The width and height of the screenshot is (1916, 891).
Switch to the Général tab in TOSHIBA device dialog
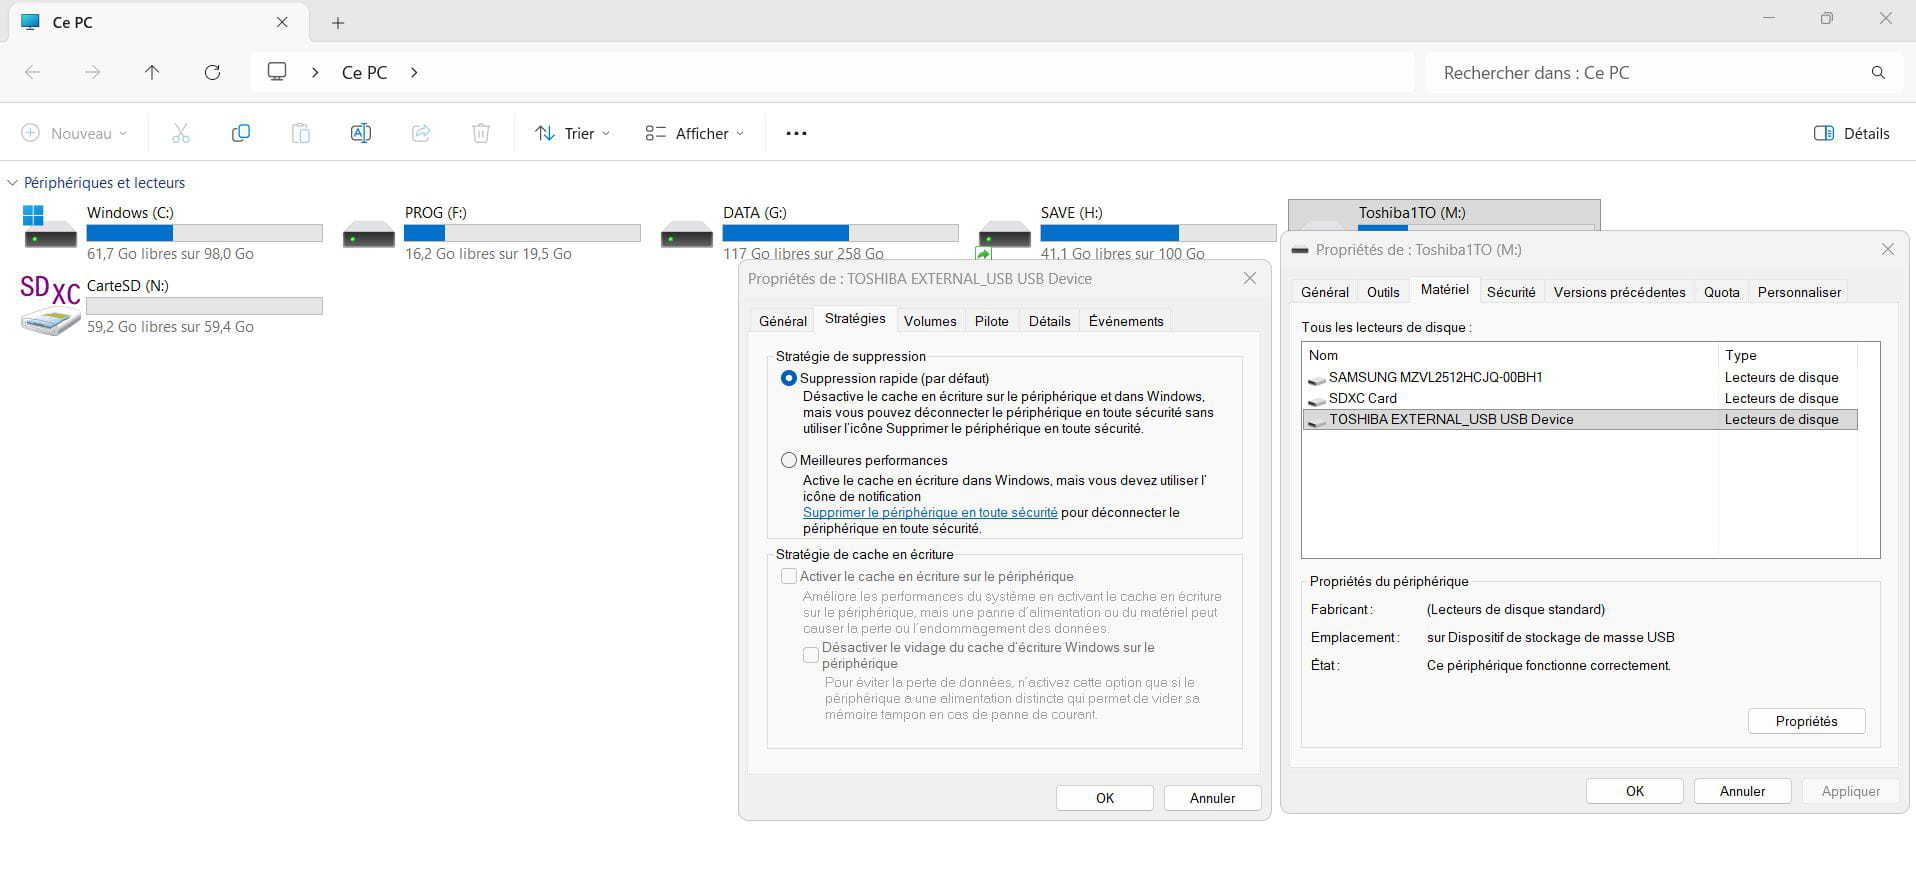click(x=782, y=321)
